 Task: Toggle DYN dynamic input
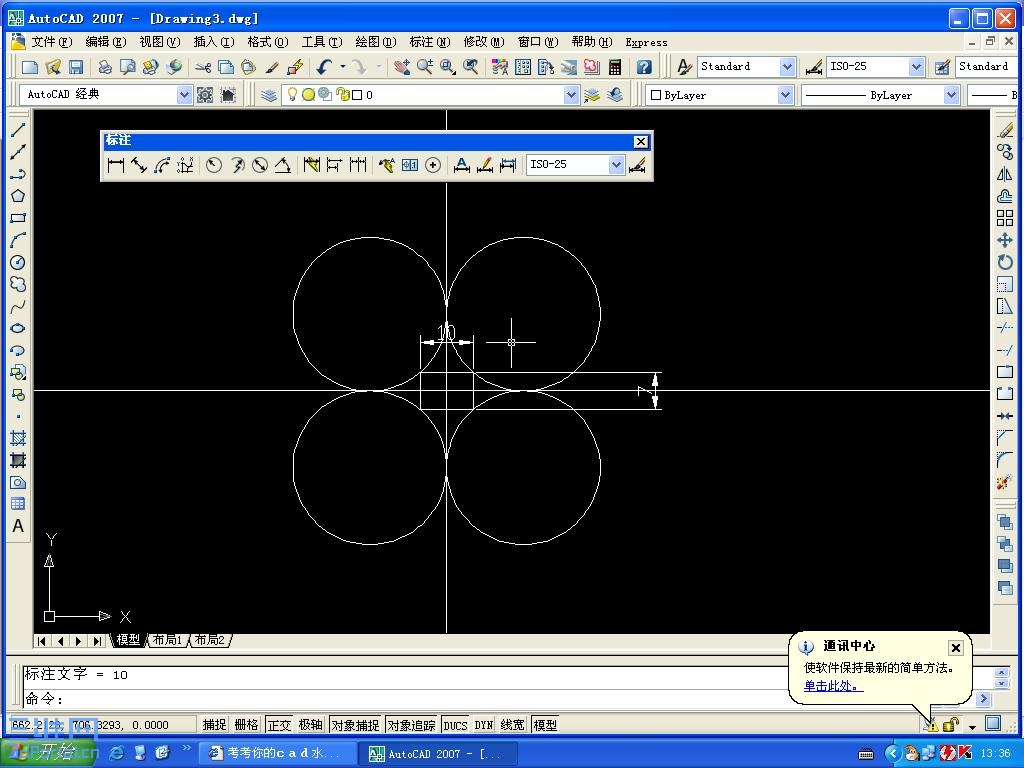click(484, 725)
